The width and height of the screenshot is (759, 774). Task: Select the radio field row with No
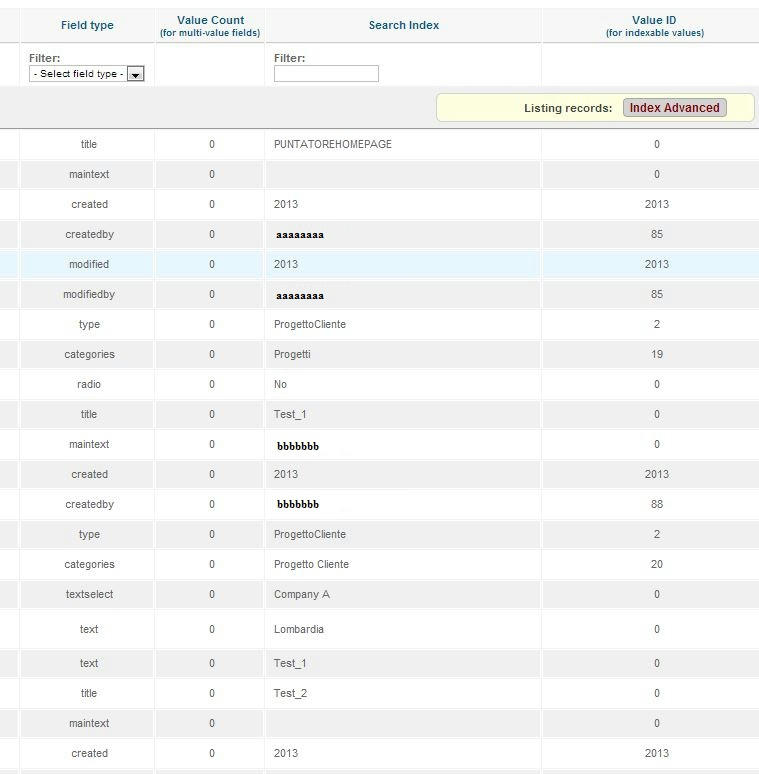pyautogui.click(x=380, y=384)
